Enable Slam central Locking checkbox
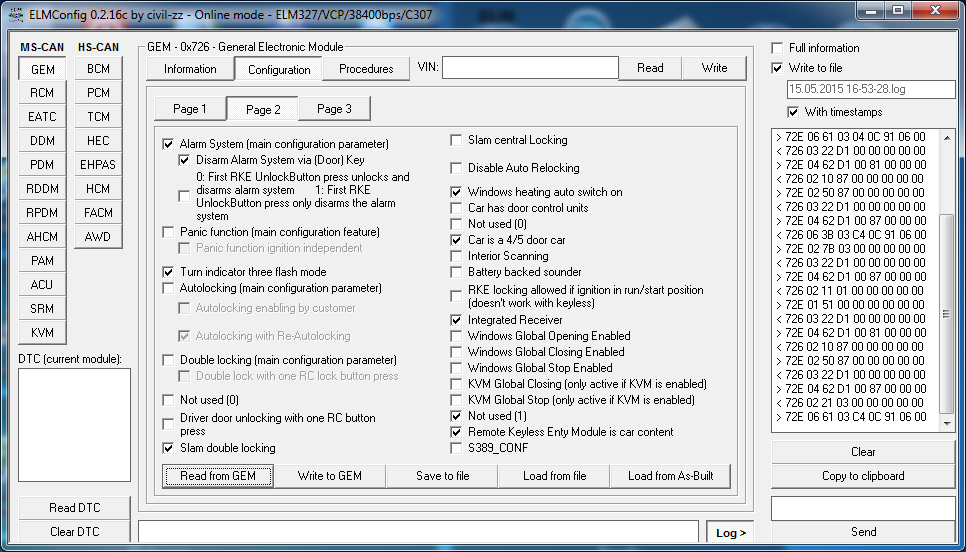Viewport: 966px width, 552px height. 457,140
